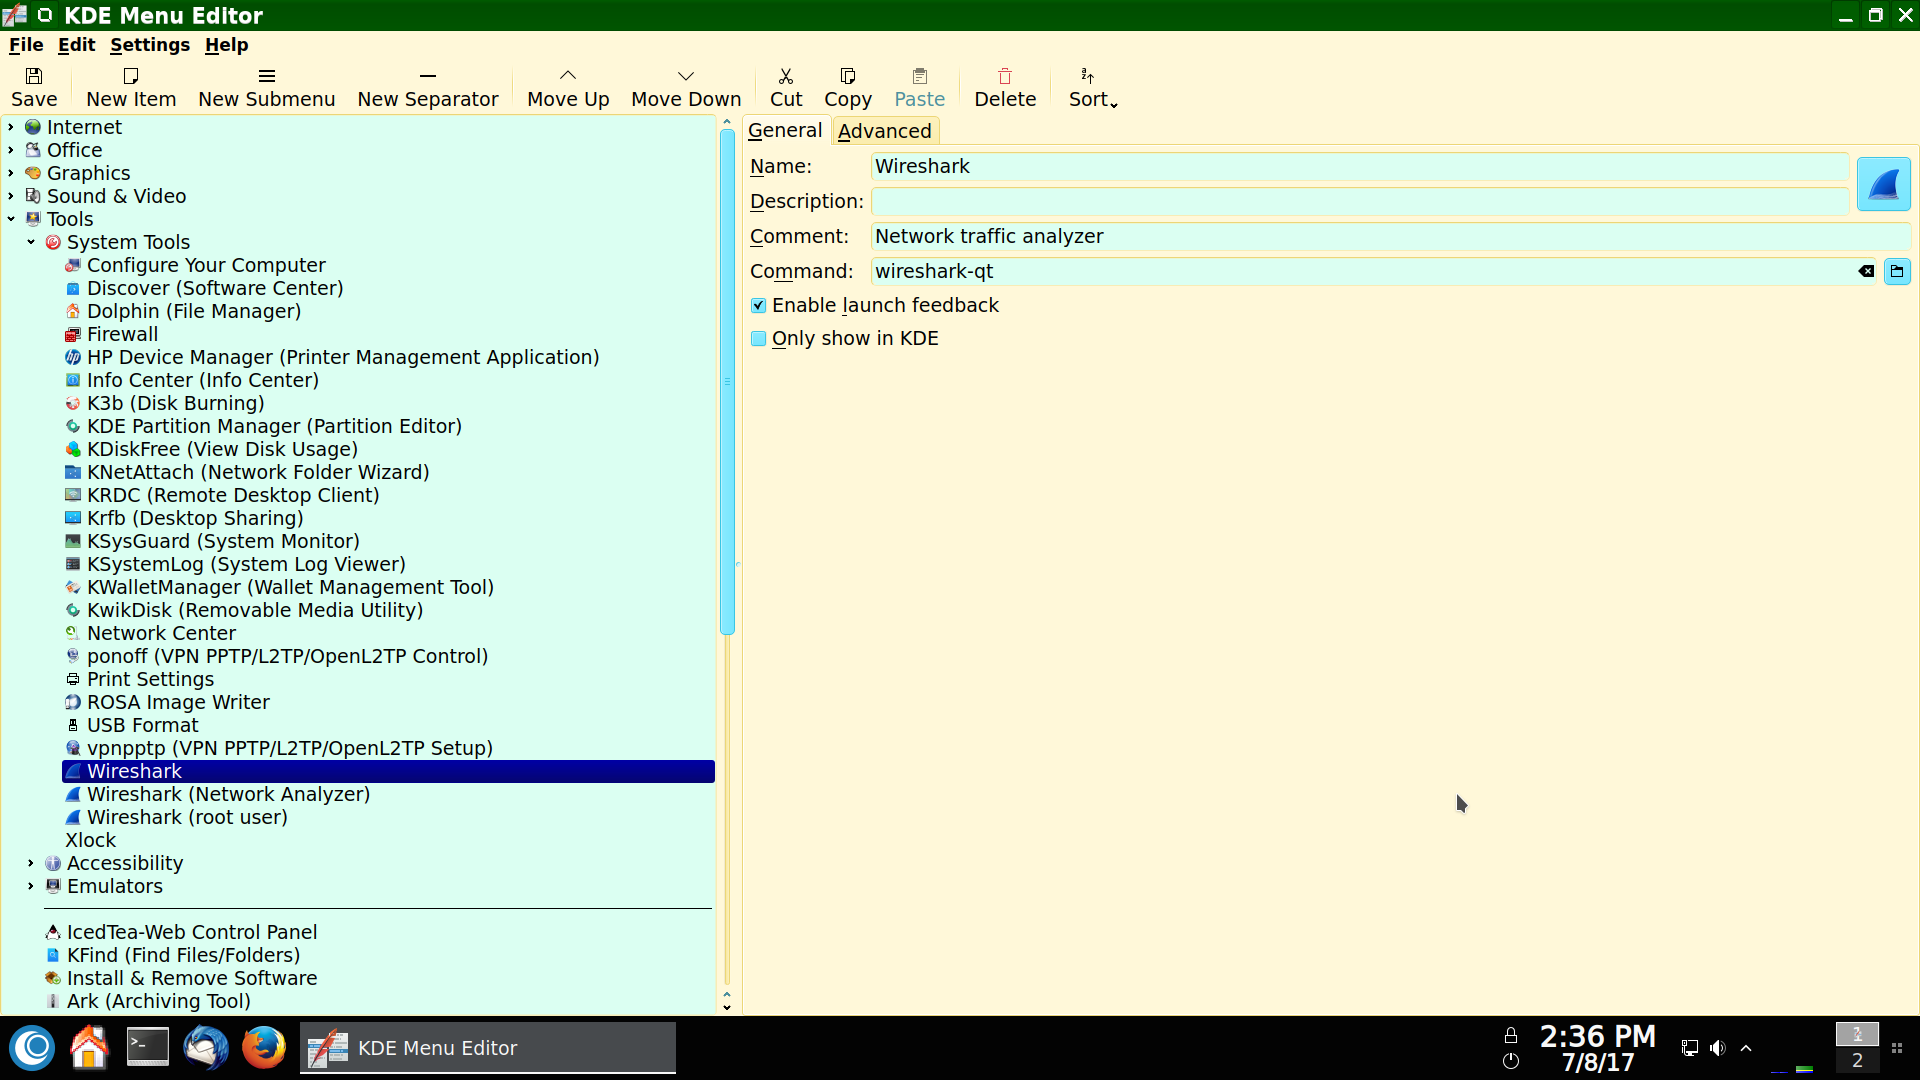This screenshot has height=1080, width=1920.
Task: Switch to the General tab
Action: coord(785,131)
